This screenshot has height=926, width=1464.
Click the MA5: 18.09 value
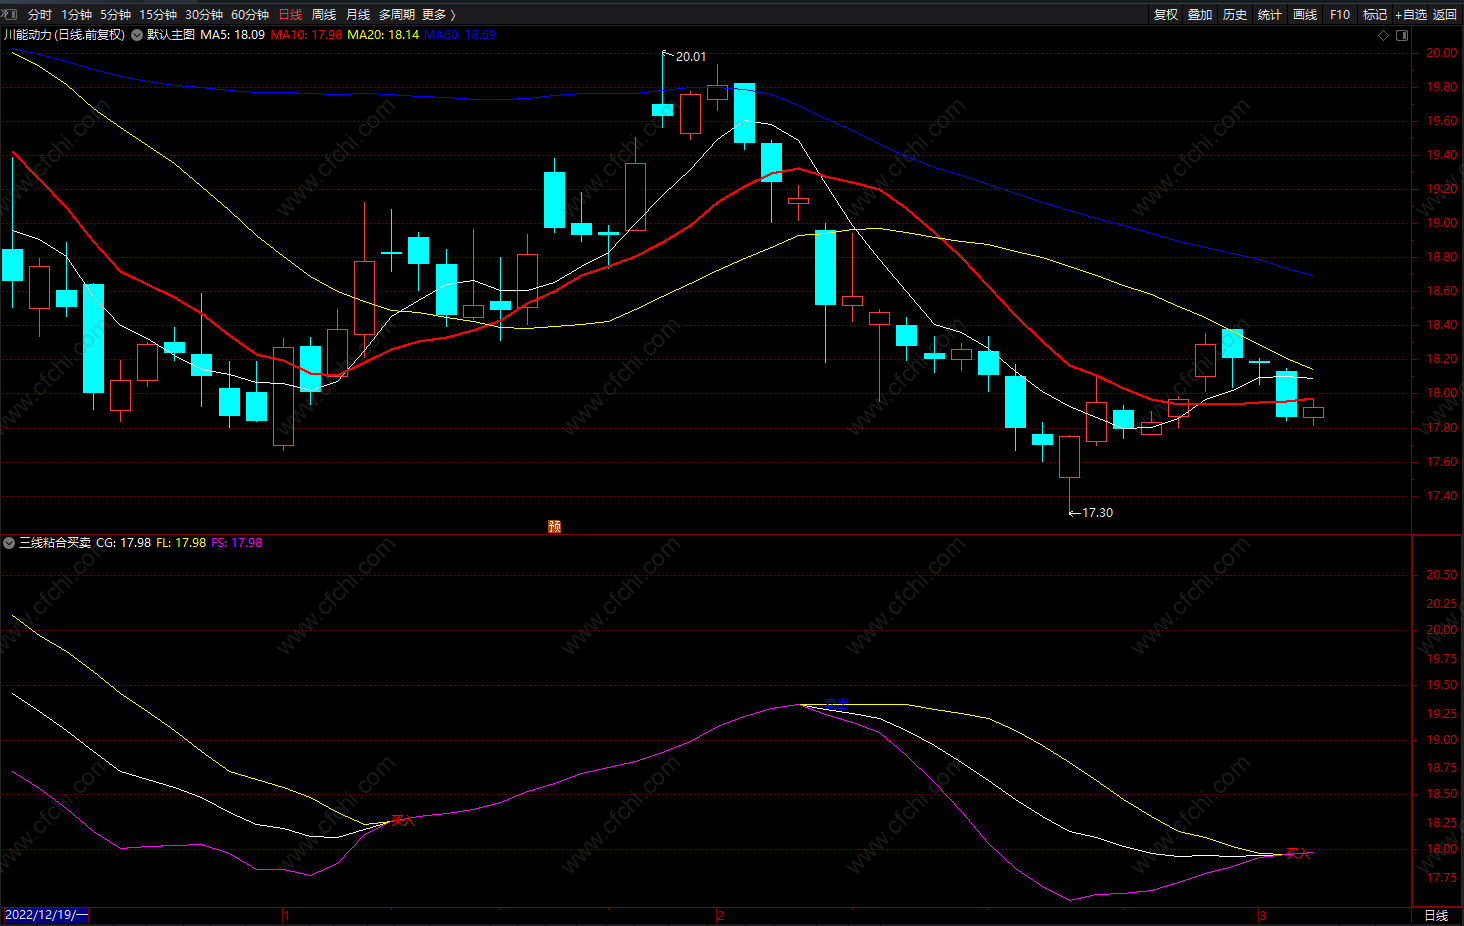pos(233,35)
